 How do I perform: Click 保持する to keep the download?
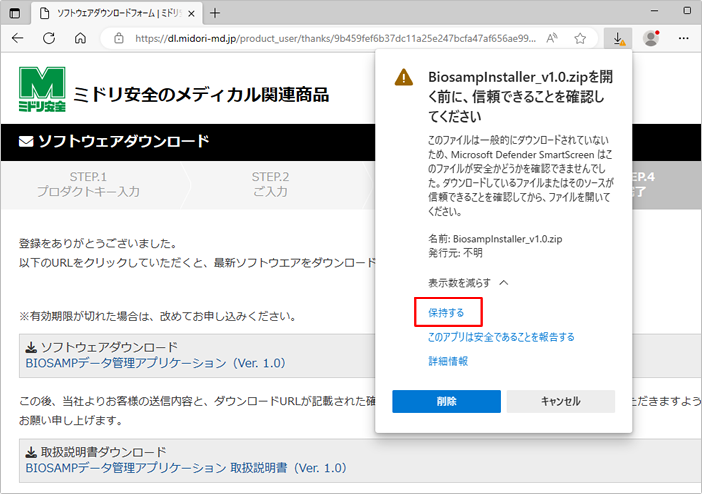tap(446, 313)
